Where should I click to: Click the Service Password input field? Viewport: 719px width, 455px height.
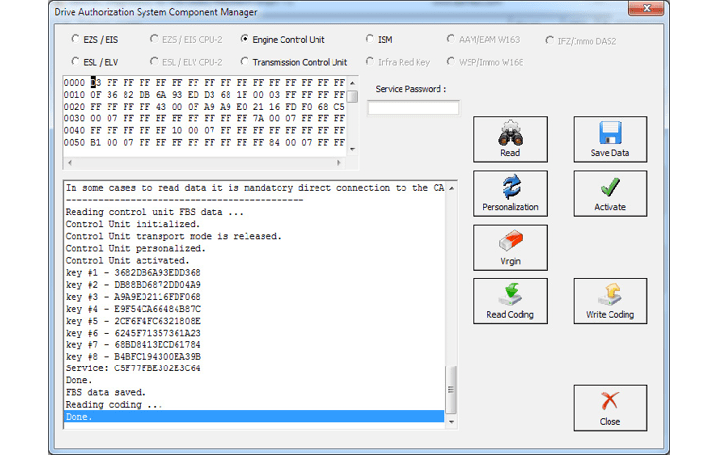click(x=413, y=108)
